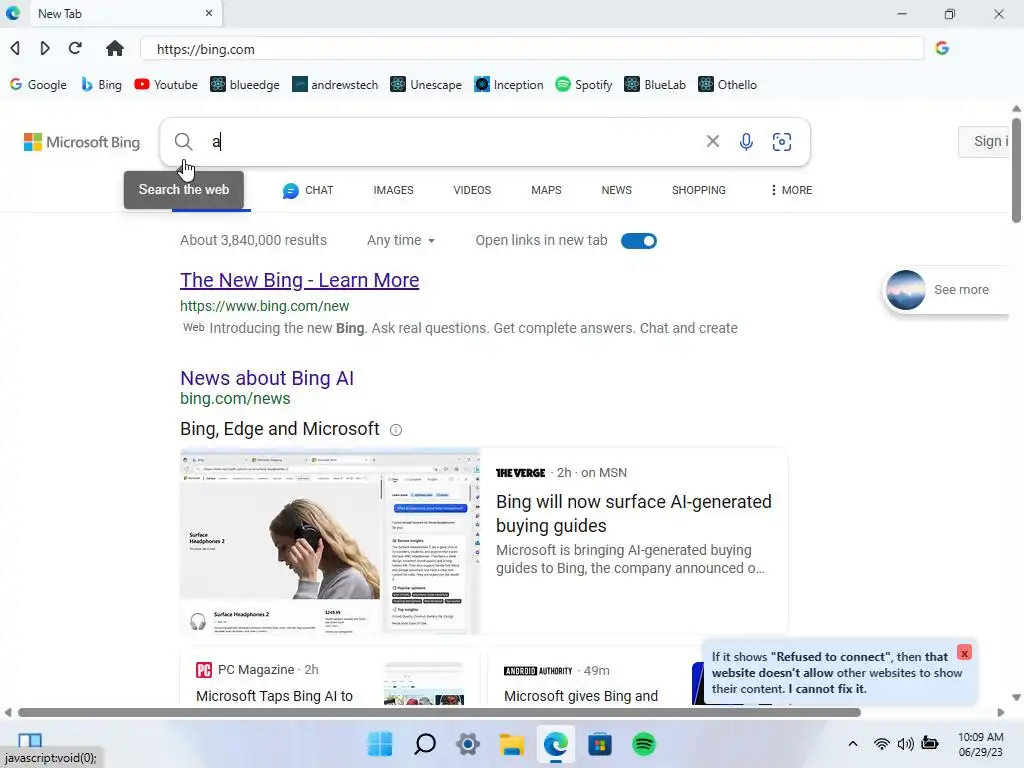1024x768 pixels.
Task: Switch to the NEWS tab
Action: tap(616, 190)
